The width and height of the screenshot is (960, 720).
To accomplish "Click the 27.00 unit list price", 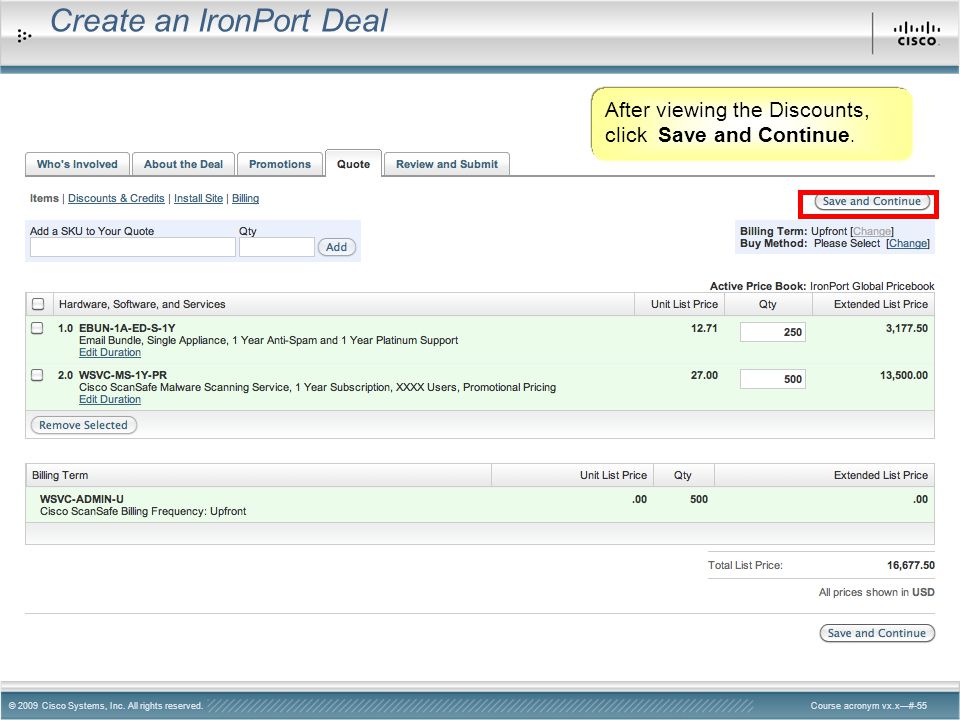I will pos(704,375).
